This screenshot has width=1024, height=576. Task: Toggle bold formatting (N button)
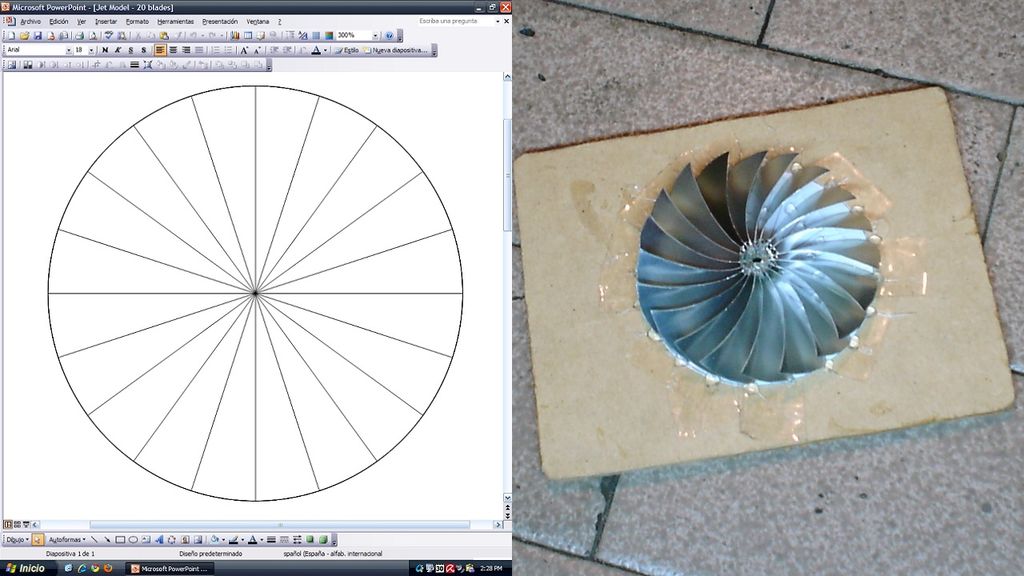(105, 50)
